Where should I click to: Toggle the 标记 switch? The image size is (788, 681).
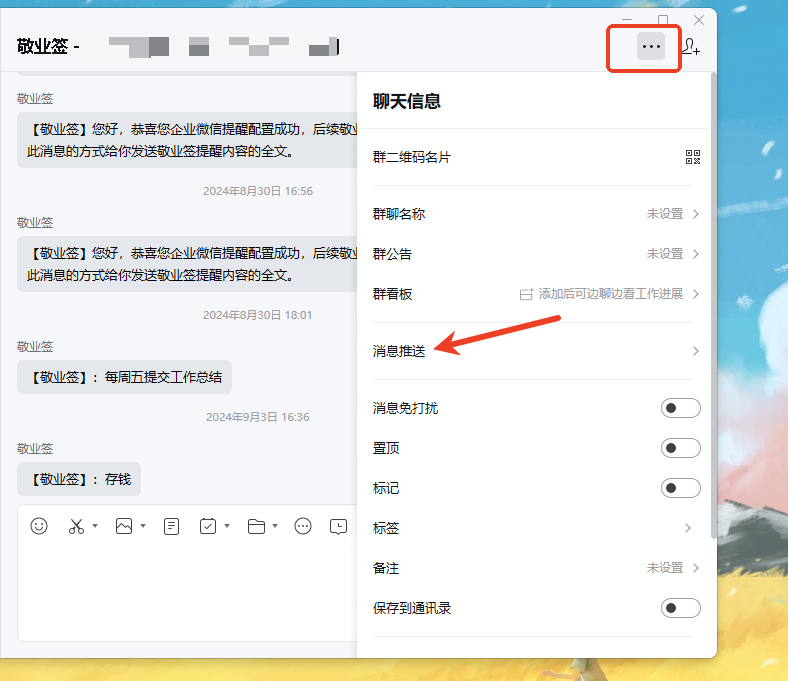click(680, 488)
